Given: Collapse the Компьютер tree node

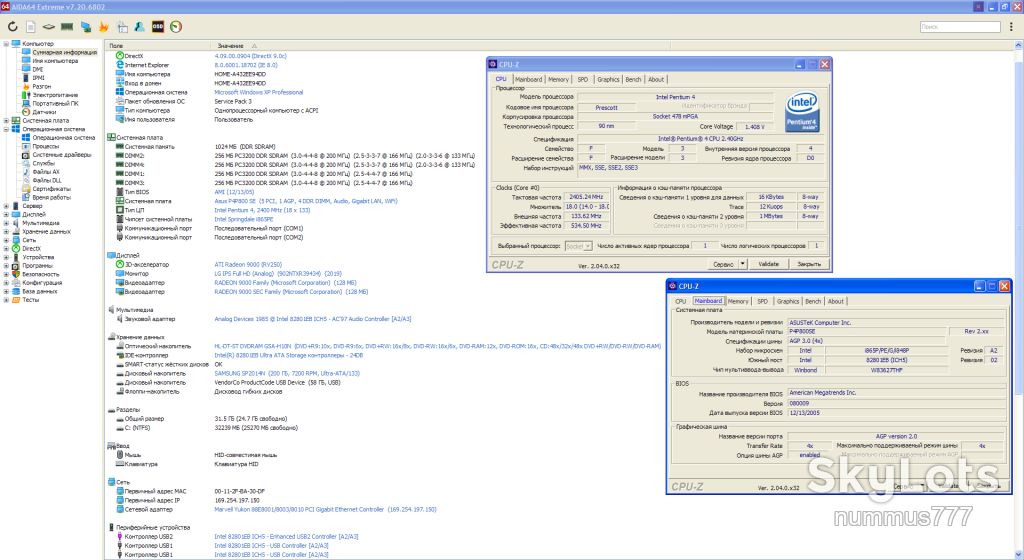Looking at the screenshot, I should [6, 44].
